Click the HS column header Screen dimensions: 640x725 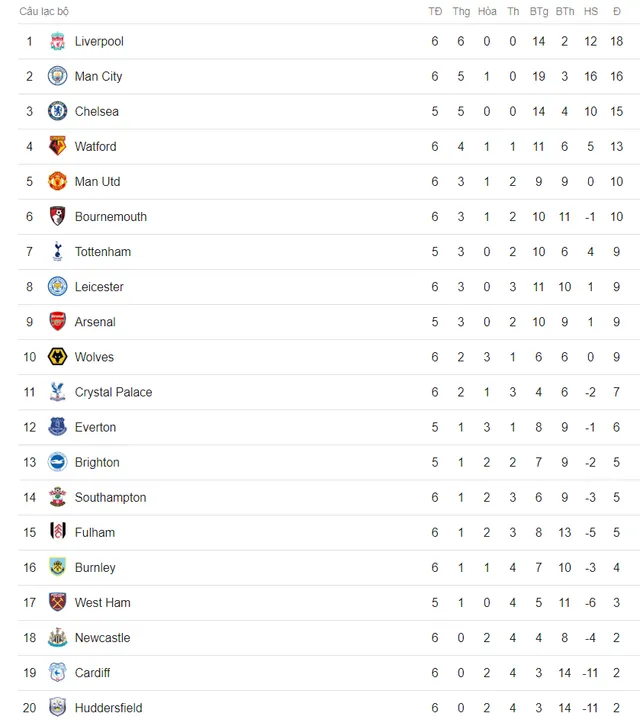[591, 12]
